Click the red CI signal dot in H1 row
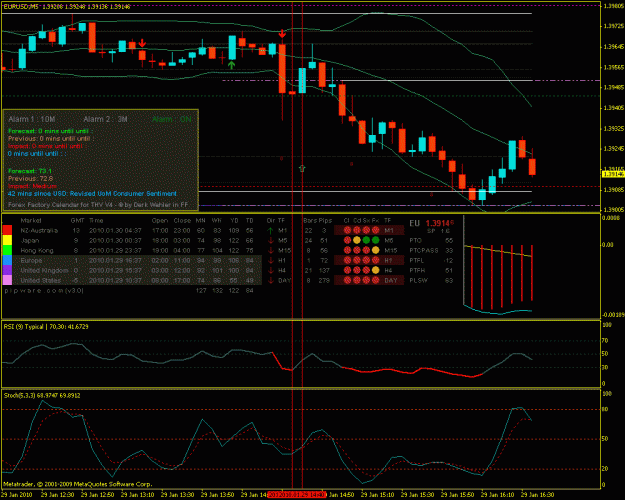625x500 pixels. pos(347,260)
